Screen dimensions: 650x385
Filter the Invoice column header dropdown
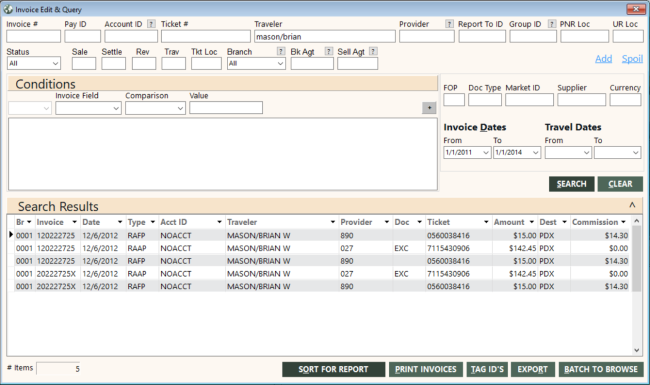click(74, 222)
